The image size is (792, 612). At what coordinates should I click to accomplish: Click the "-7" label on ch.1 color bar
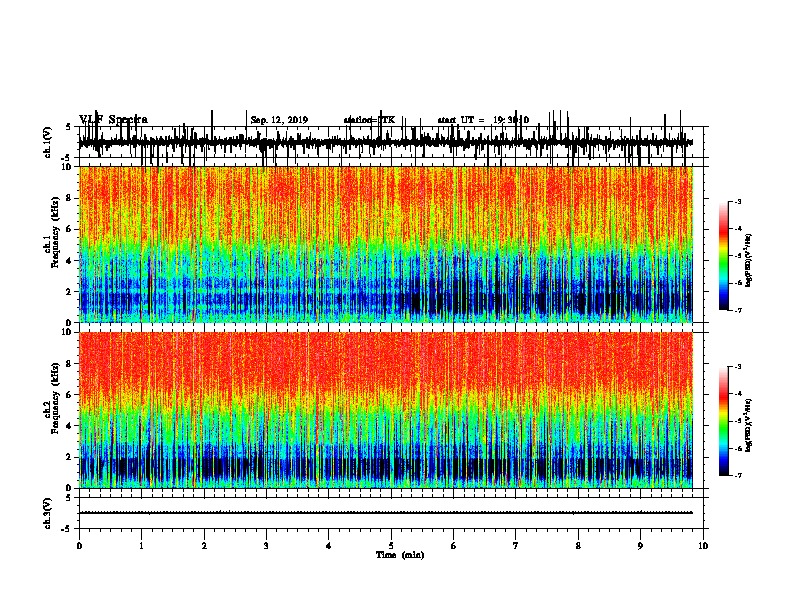pos(737,310)
